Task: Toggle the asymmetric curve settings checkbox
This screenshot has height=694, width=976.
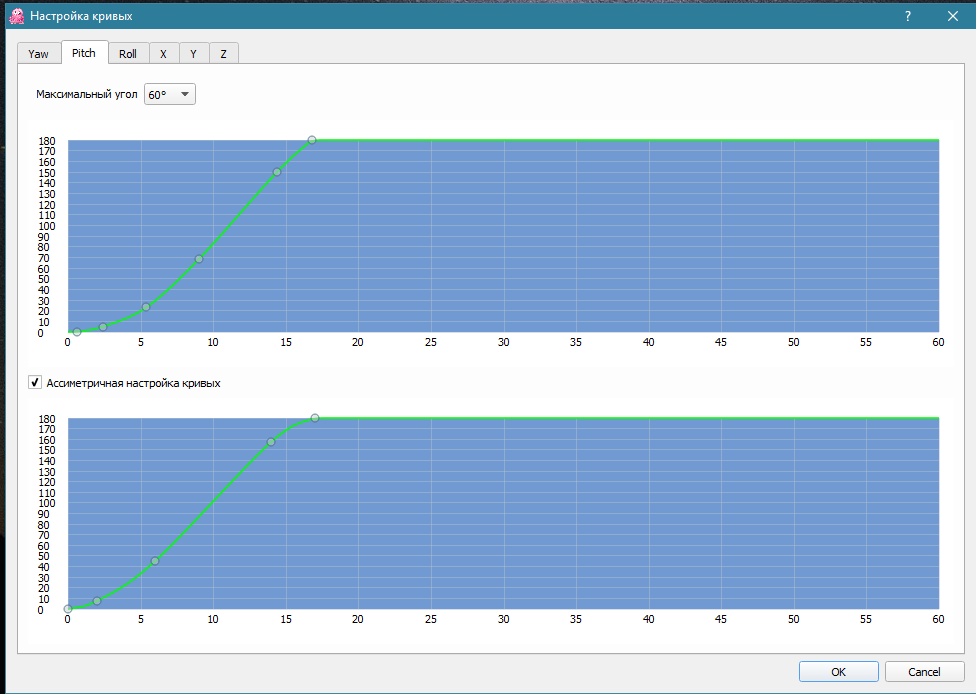Action: [x=35, y=382]
